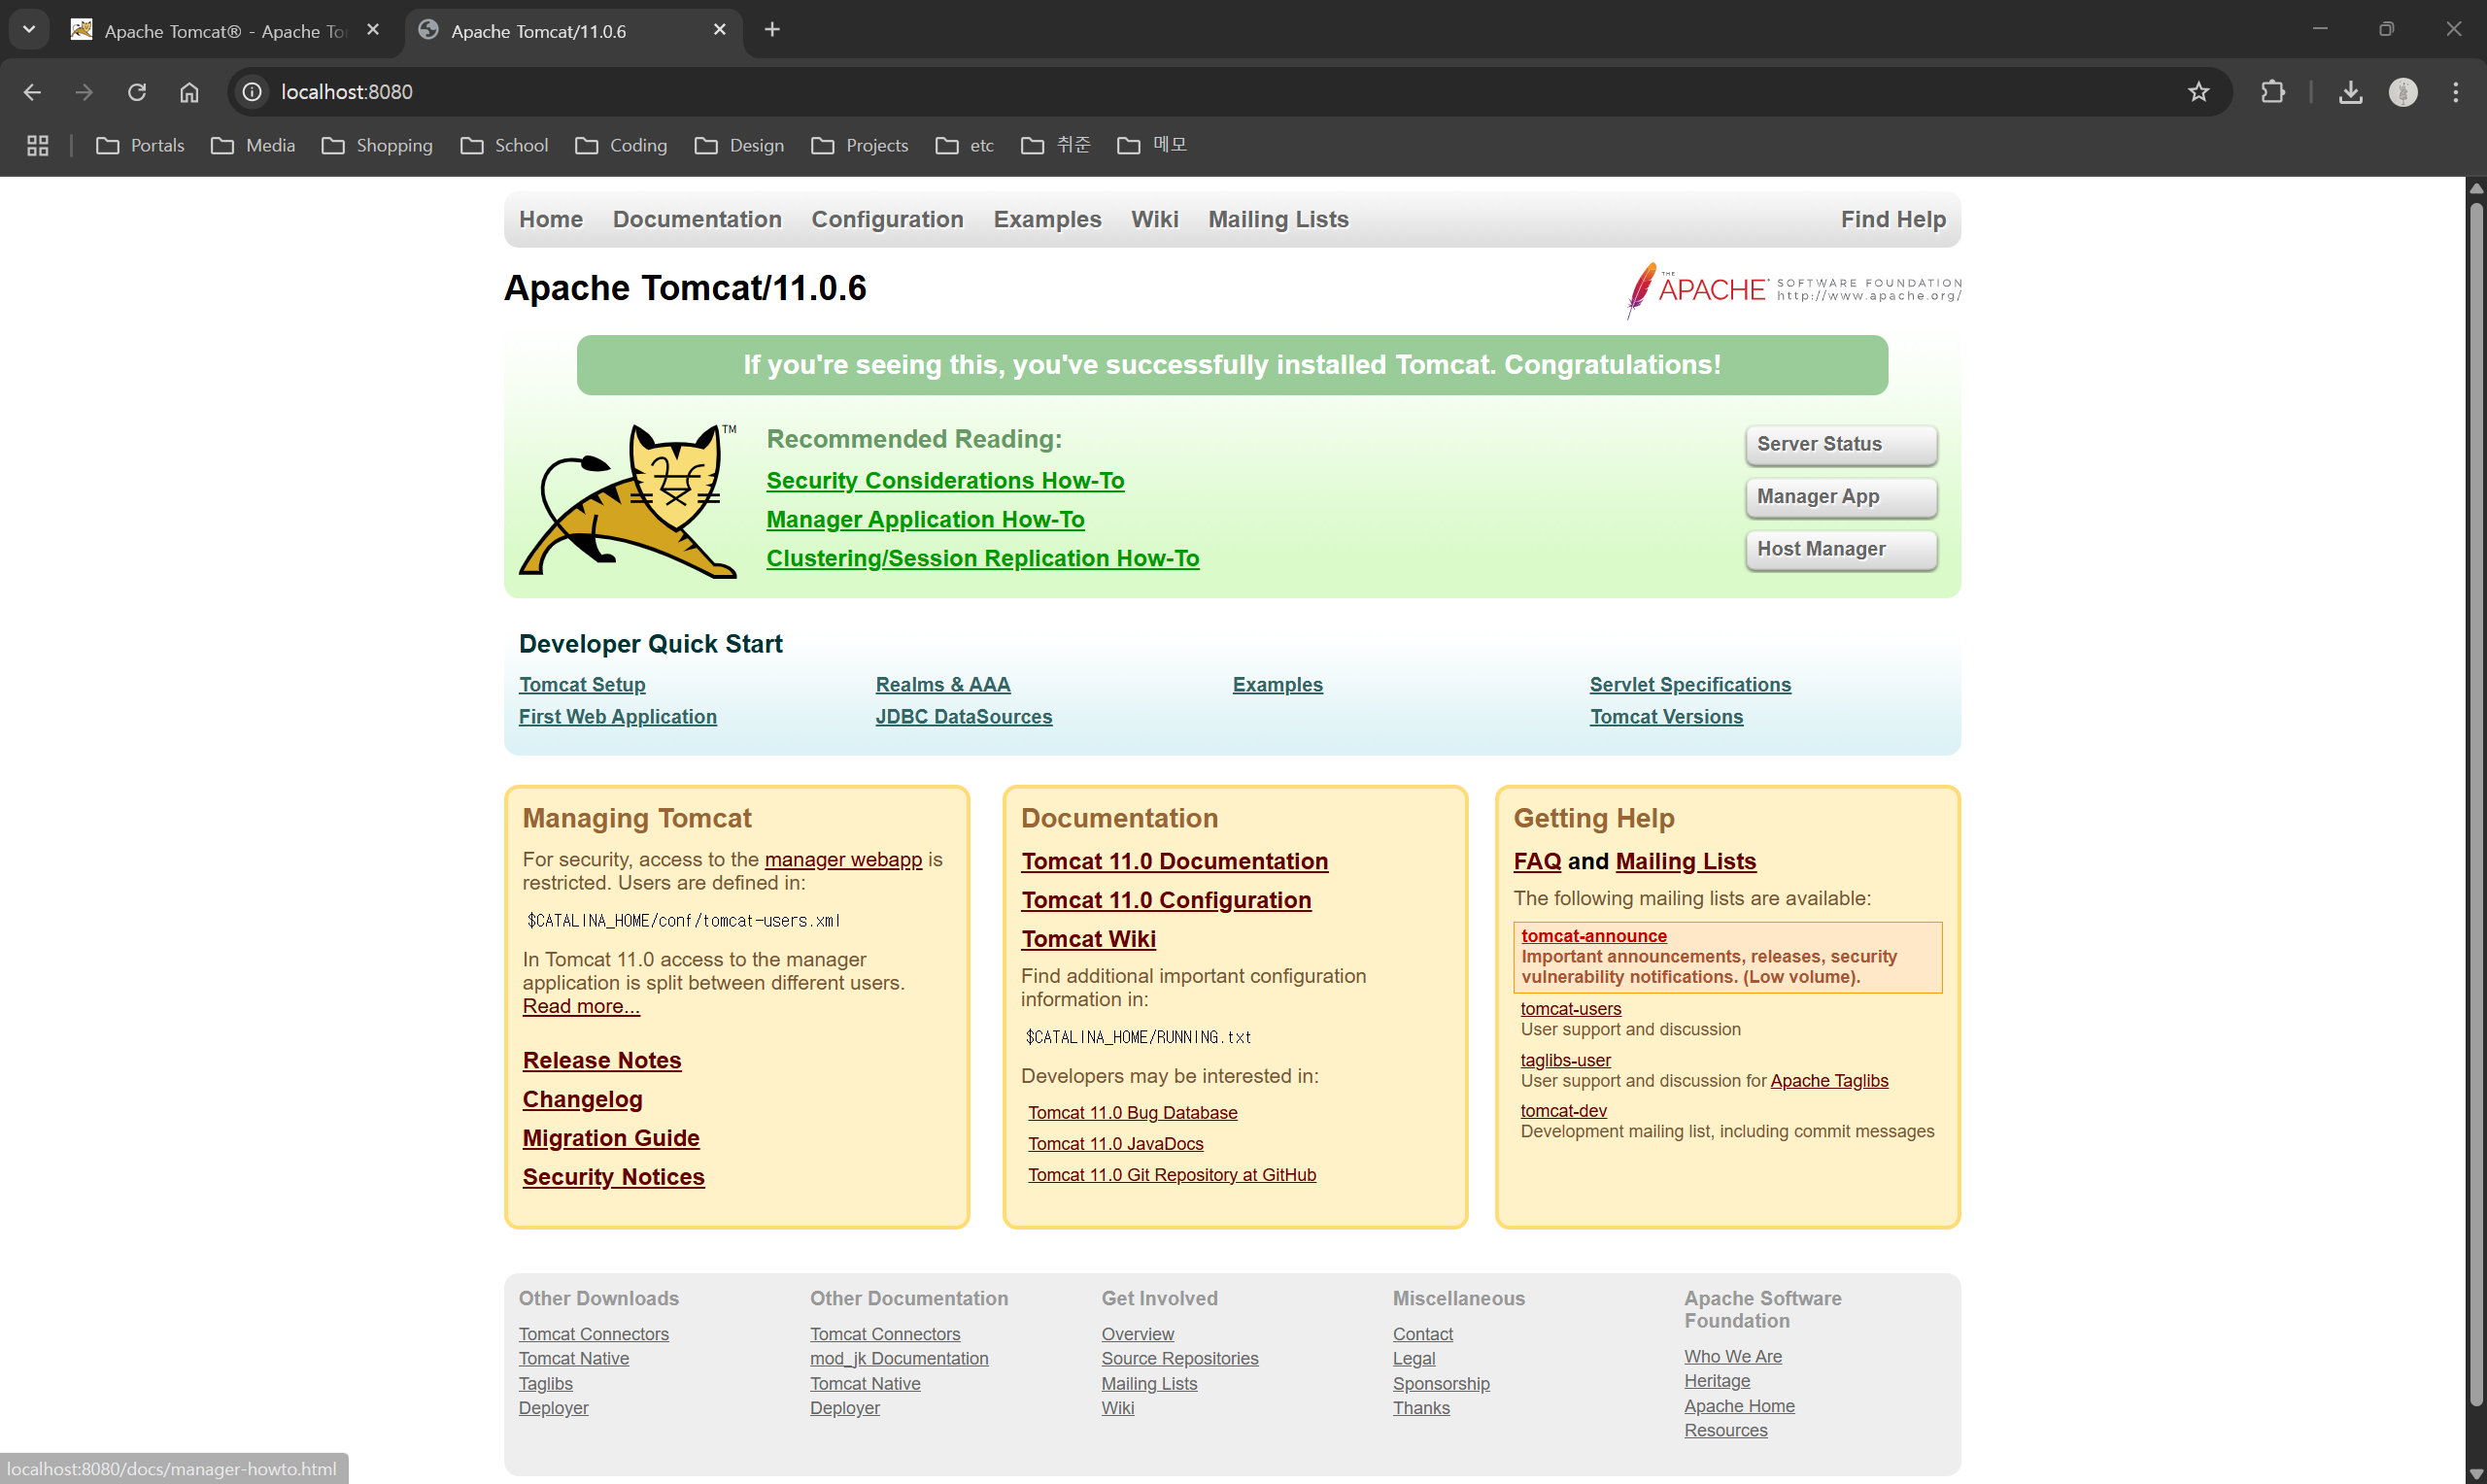Click the back navigation arrow
This screenshot has width=2487, height=1484.
(32, 92)
